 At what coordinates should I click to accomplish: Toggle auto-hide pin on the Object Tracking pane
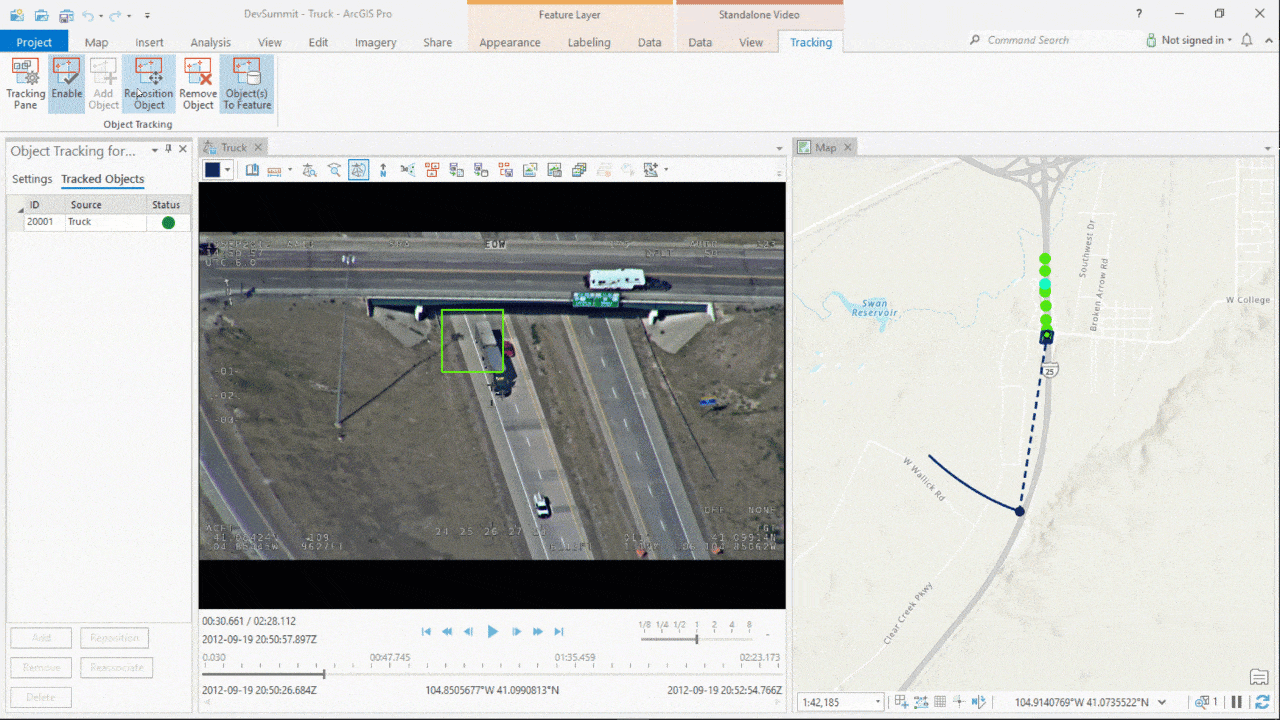(x=169, y=150)
